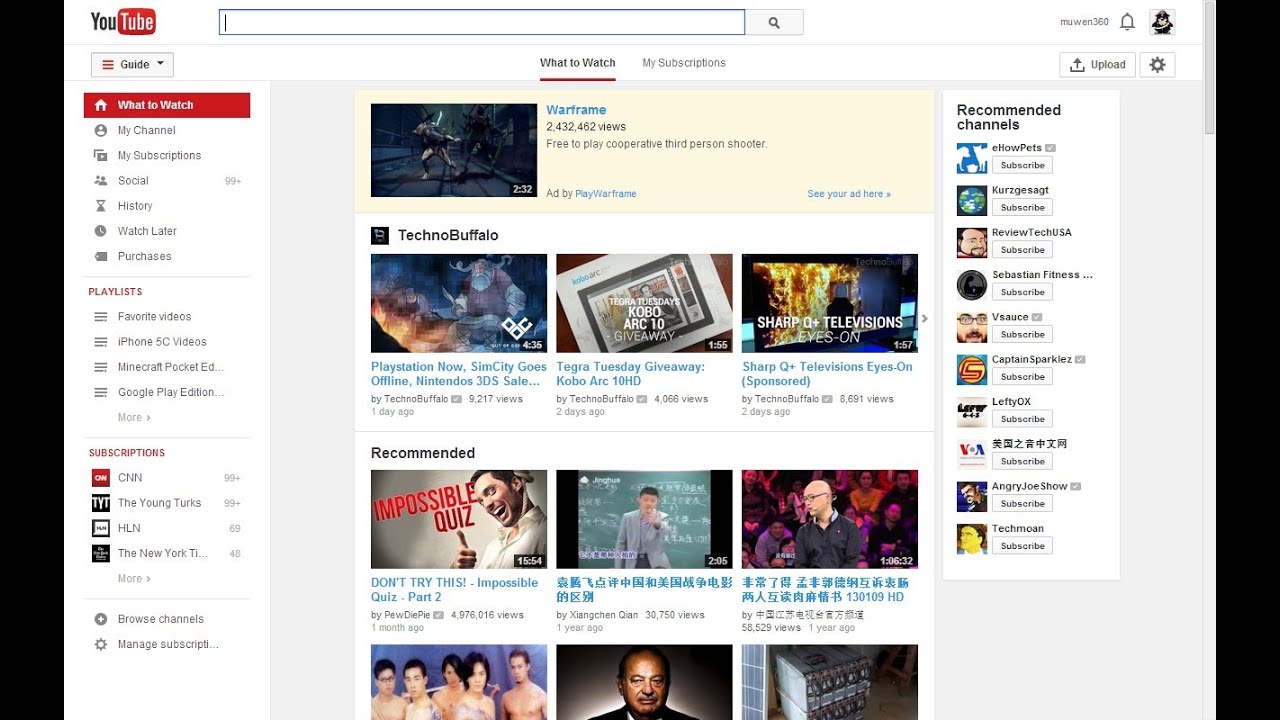Click the Manage subscriptions gear icon
The width and height of the screenshot is (1280, 720).
tap(100, 645)
